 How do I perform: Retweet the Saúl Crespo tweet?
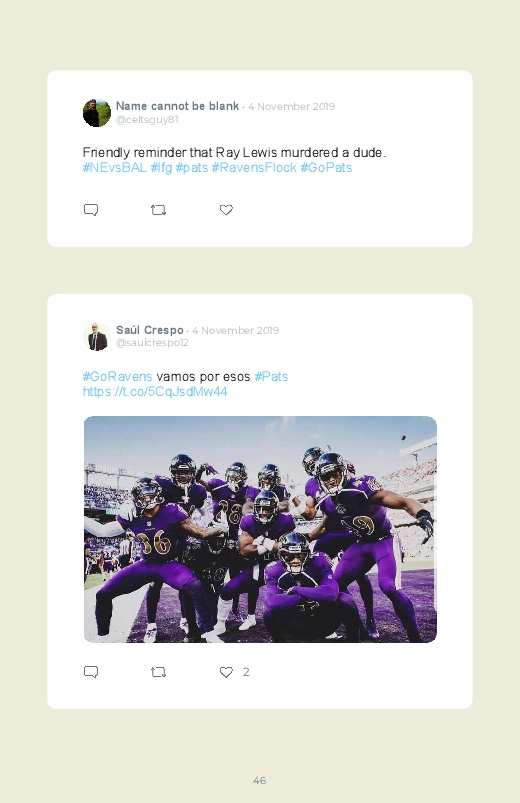click(158, 672)
